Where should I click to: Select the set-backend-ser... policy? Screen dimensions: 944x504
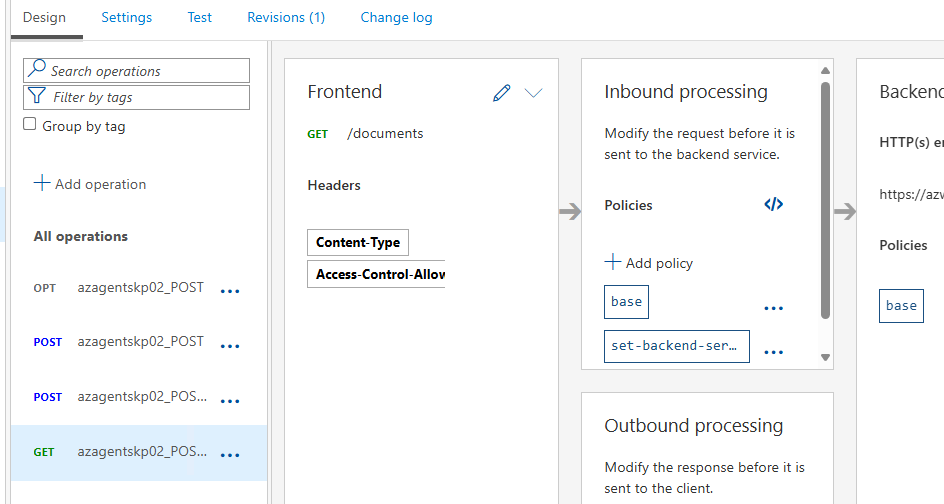pyautogui.click(x=677, y=346)
